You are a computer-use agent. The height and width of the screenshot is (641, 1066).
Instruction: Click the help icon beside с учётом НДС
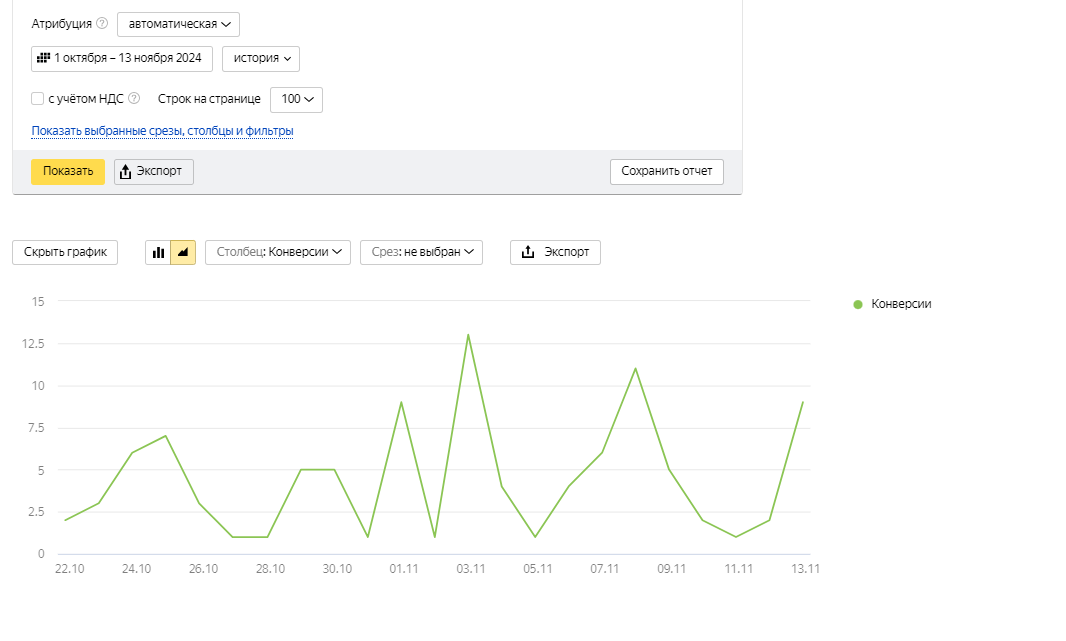[134, 99]
